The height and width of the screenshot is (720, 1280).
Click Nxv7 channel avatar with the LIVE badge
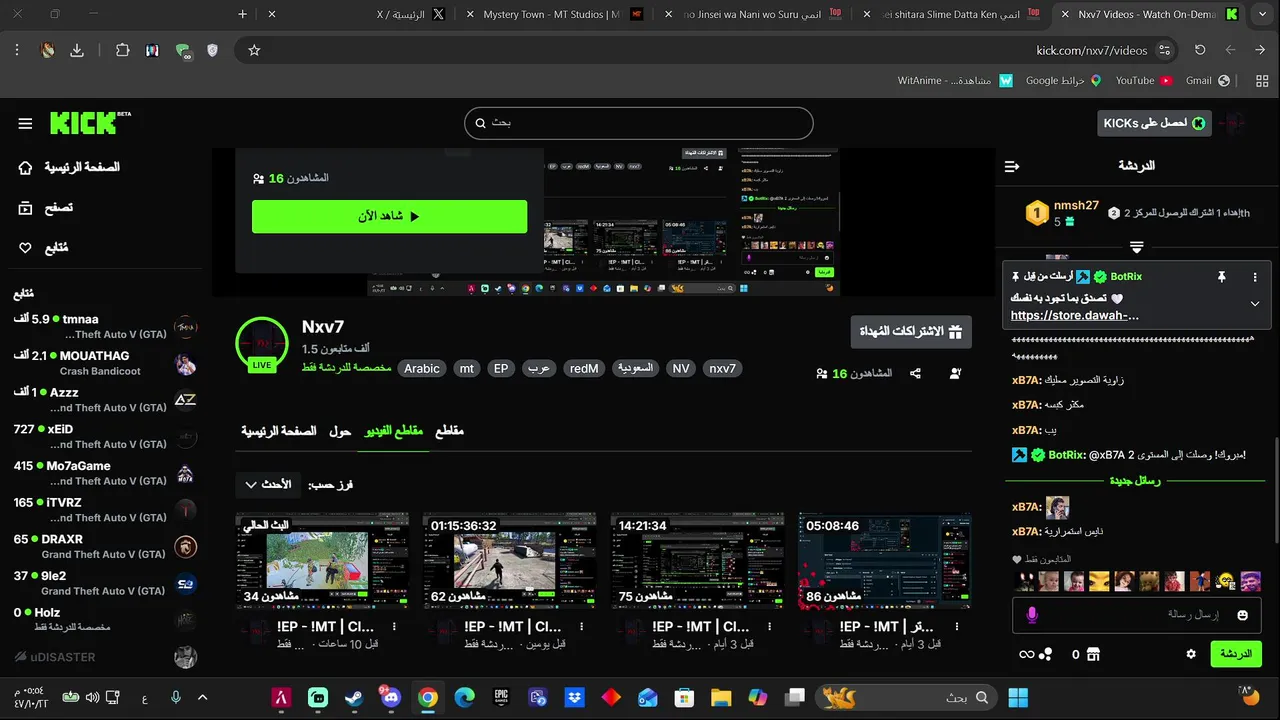point(262,343)
